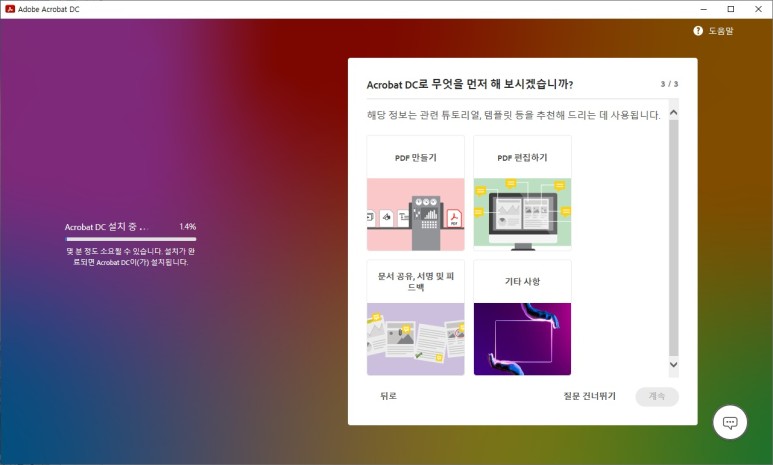This screenshot has height=465, width=773.
Task: Click the dialog heading 'Acrobat DC로 무엇을 먼저 해 보시겠습니까?'
Action: [470, 84]
